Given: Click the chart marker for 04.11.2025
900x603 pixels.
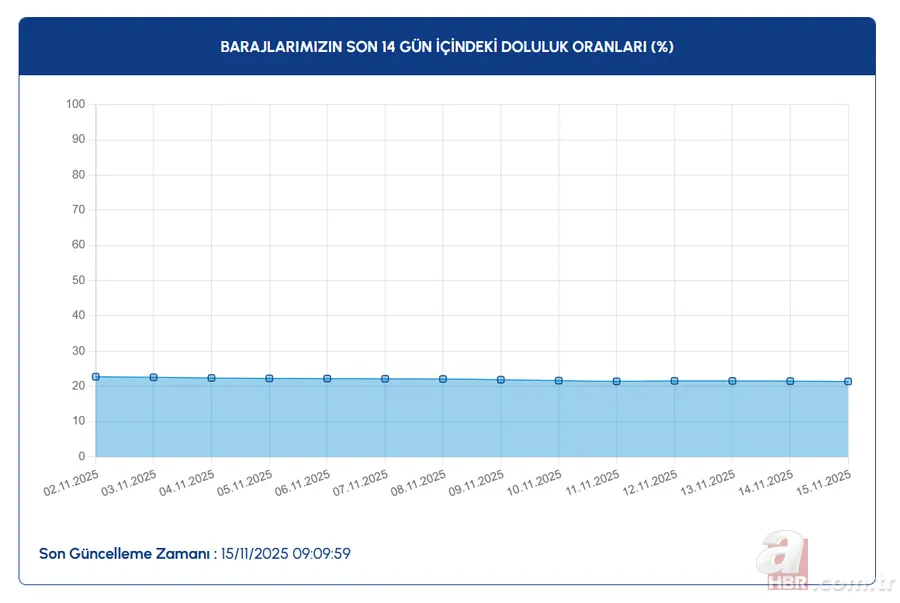Looking at the screenshot, I should [212, 378].
